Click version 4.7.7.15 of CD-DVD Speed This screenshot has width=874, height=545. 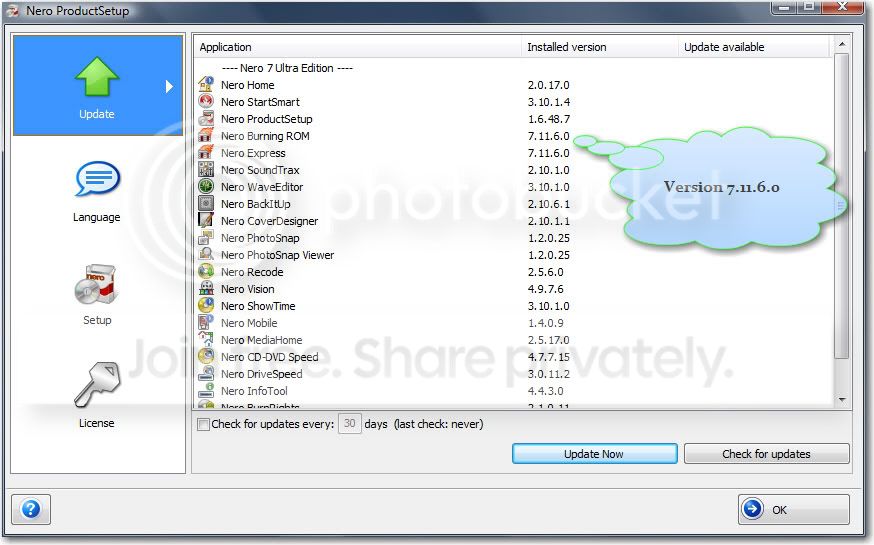click(548, 357)
